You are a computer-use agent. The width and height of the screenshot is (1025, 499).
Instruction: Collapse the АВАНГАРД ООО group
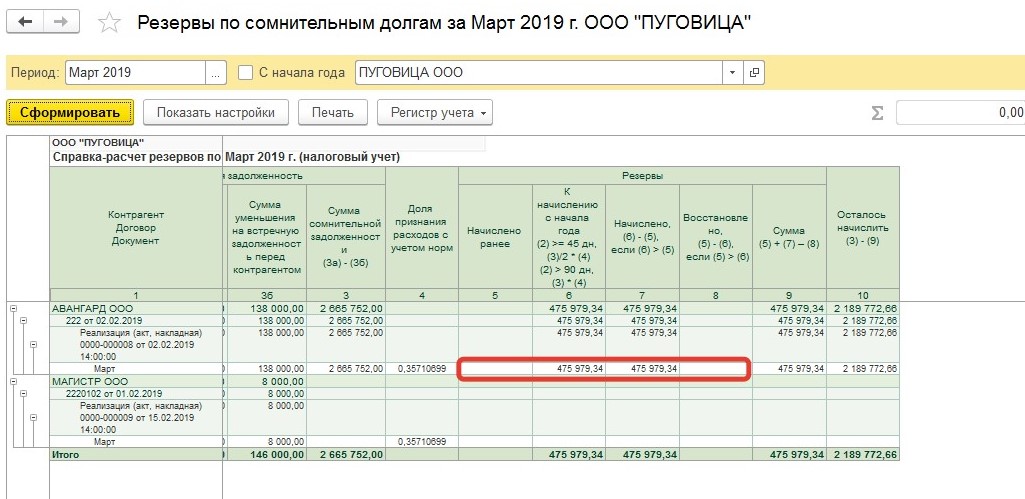[11, 308]
